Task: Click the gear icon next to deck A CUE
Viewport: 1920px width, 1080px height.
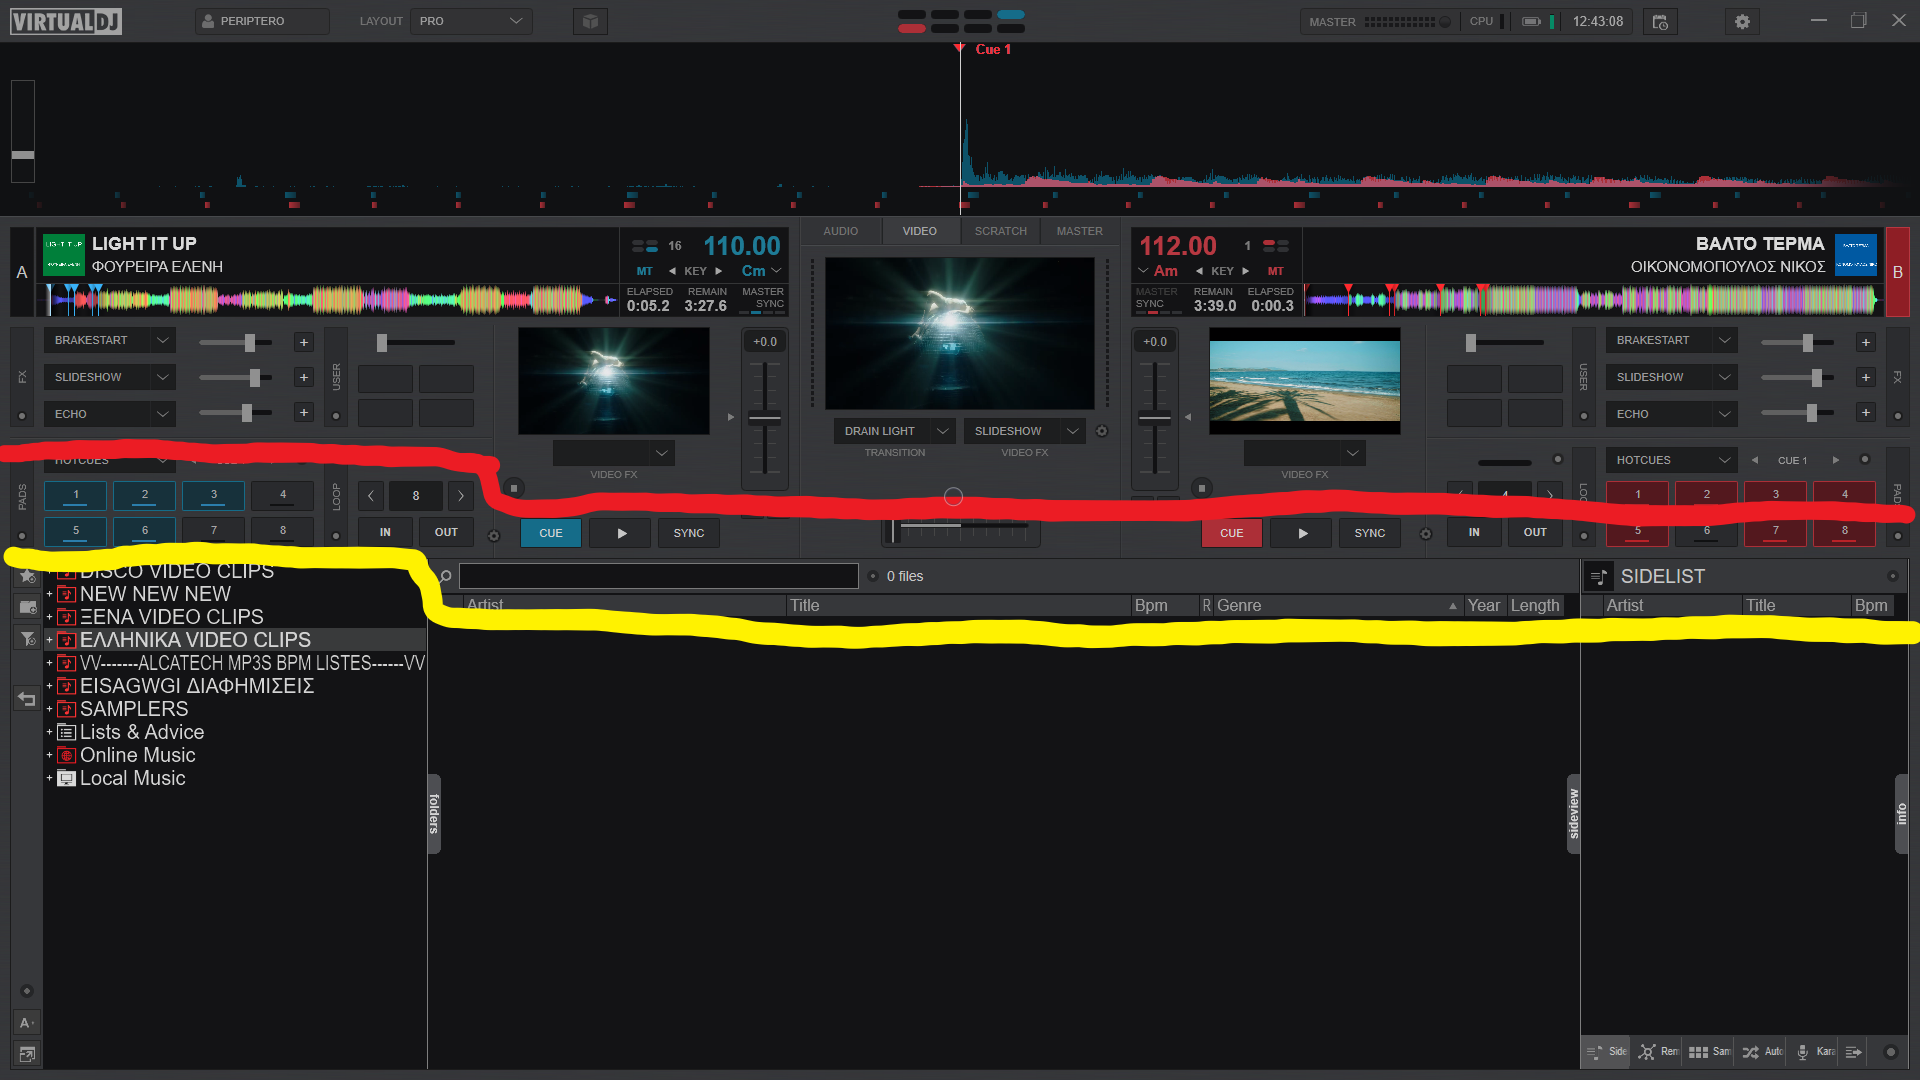Action: click(x=493, y=535)
